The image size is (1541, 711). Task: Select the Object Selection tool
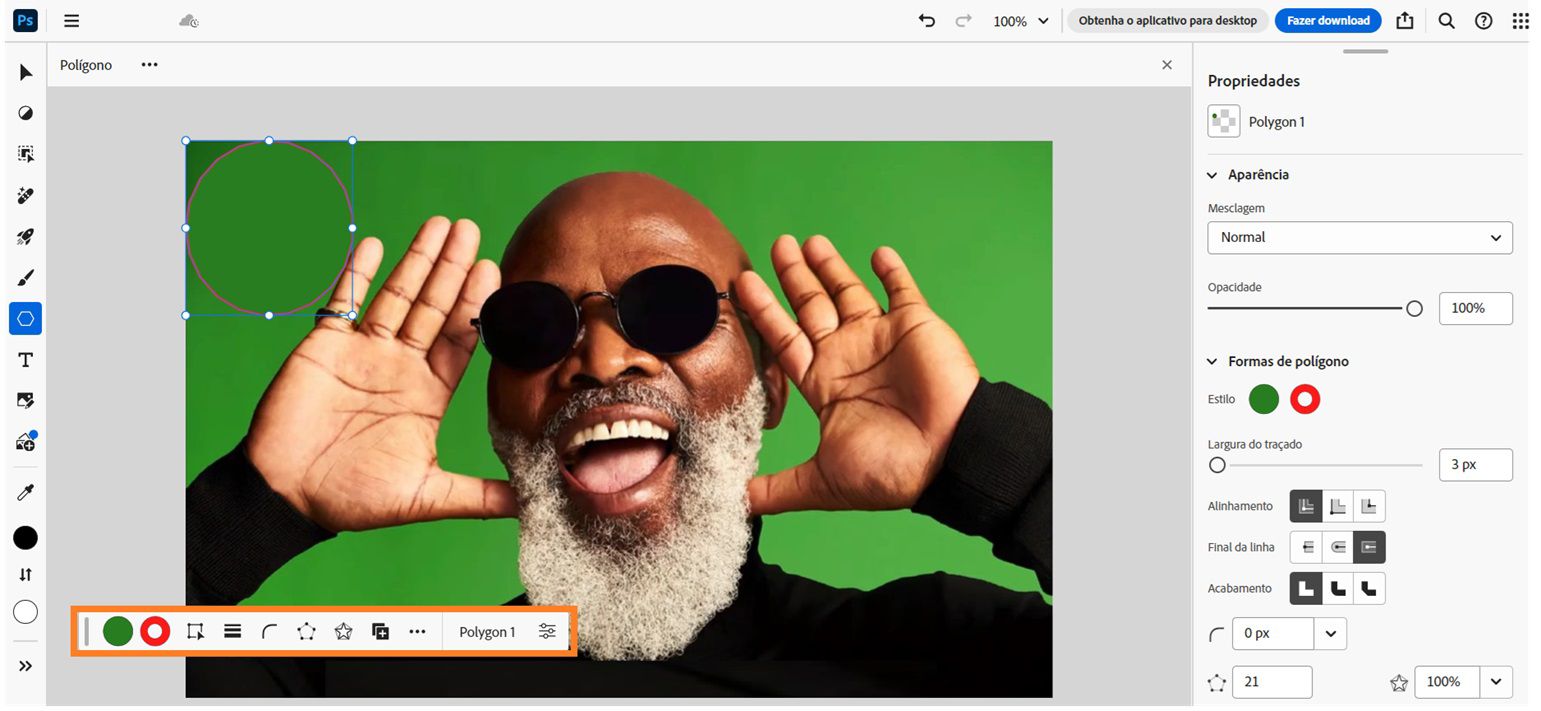click(x=25, y=153)
